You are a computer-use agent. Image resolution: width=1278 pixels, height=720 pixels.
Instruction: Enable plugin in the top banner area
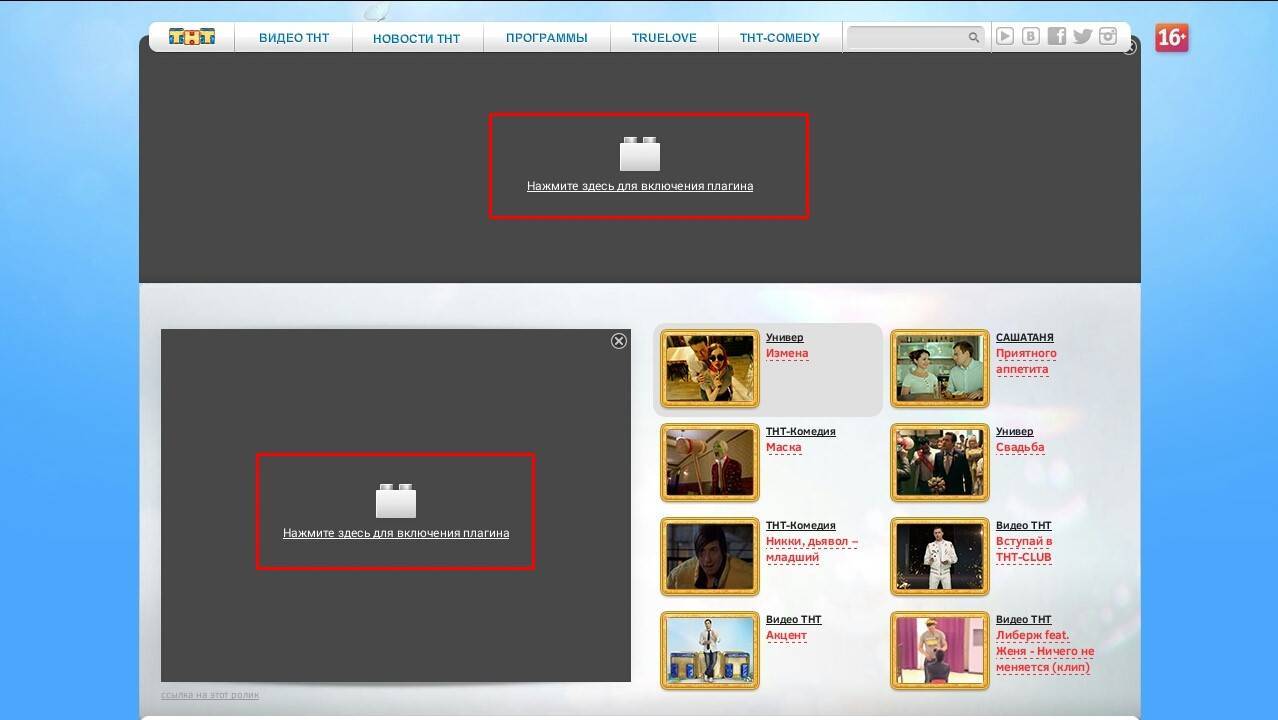(x=639, y=186)
